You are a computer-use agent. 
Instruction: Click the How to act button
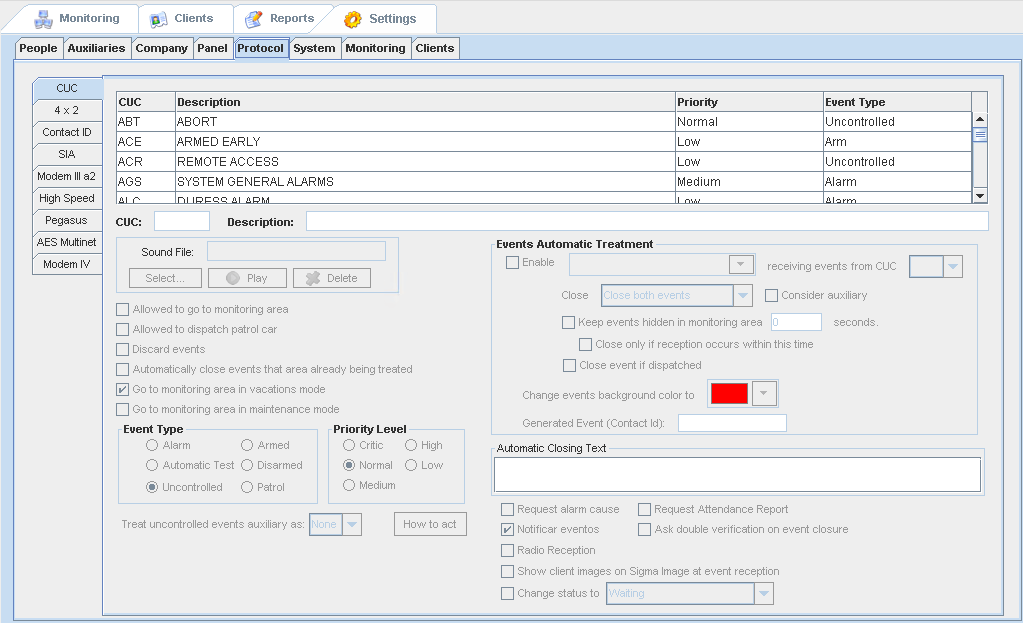(x=430, y=524)
